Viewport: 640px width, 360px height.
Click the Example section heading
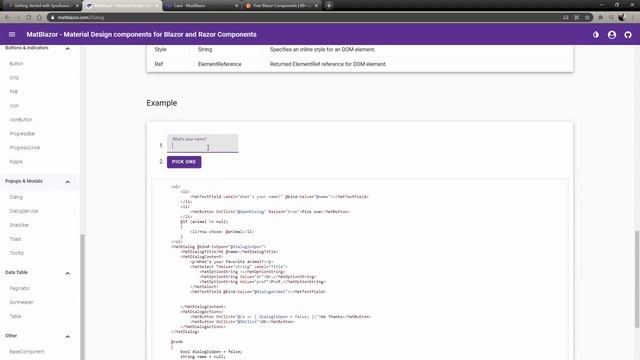162,103
